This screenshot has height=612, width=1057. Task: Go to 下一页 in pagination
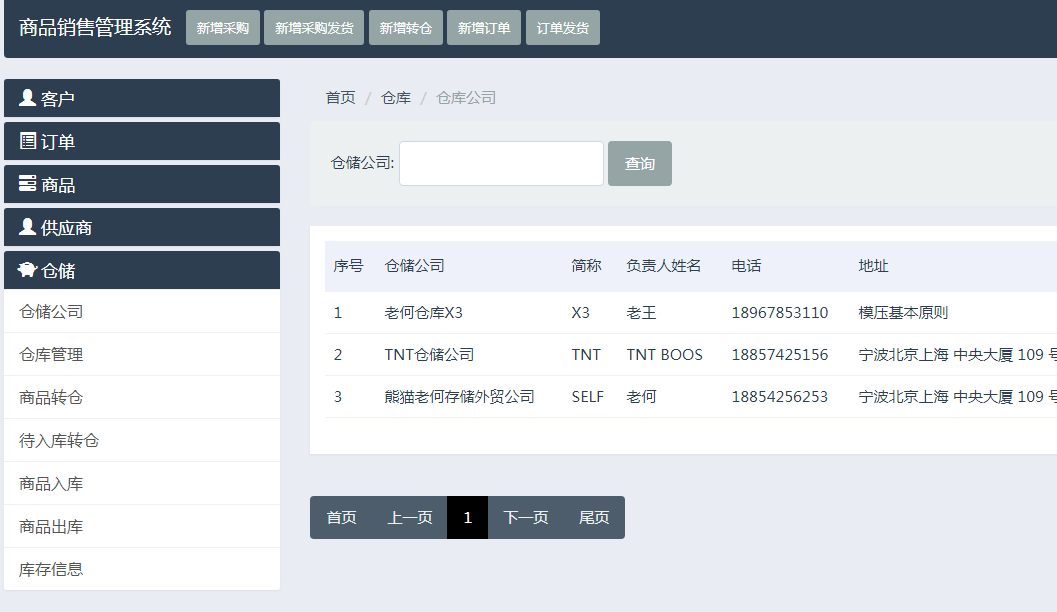click(526, 518)
